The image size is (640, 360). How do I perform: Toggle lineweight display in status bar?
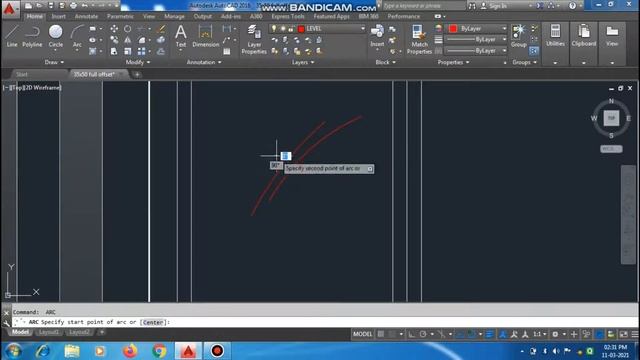point(489,334)
